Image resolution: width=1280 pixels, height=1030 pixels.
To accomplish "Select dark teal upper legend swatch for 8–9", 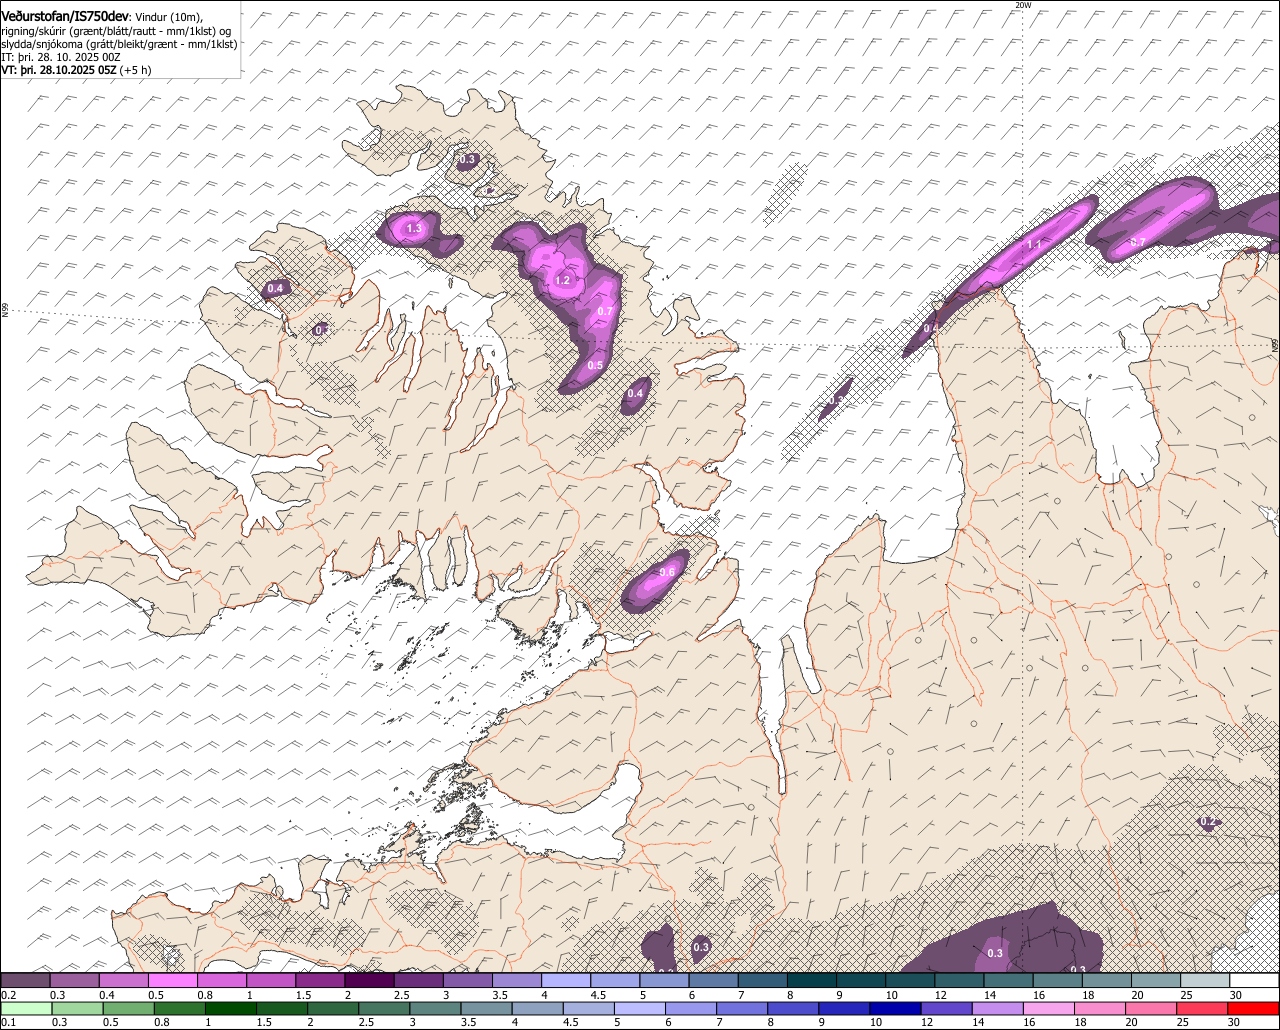I will point(812,981).
